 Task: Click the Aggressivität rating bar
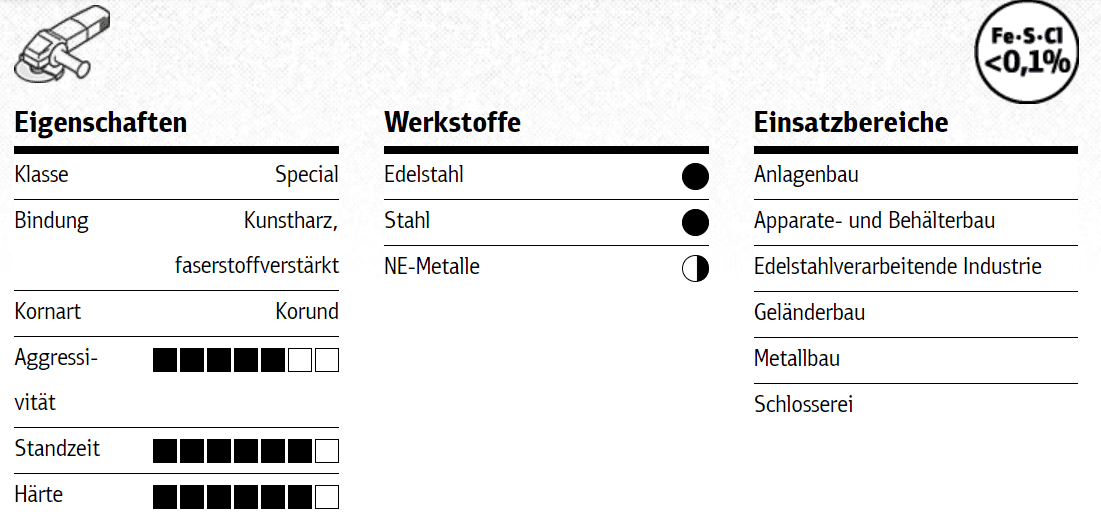[246, 360]
